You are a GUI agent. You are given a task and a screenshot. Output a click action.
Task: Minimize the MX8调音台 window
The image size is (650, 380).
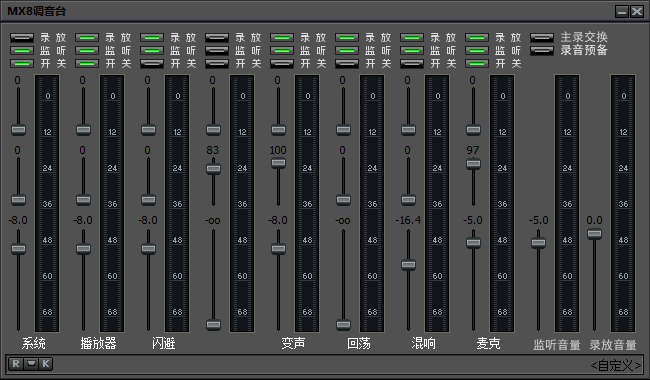pos(622,12)
